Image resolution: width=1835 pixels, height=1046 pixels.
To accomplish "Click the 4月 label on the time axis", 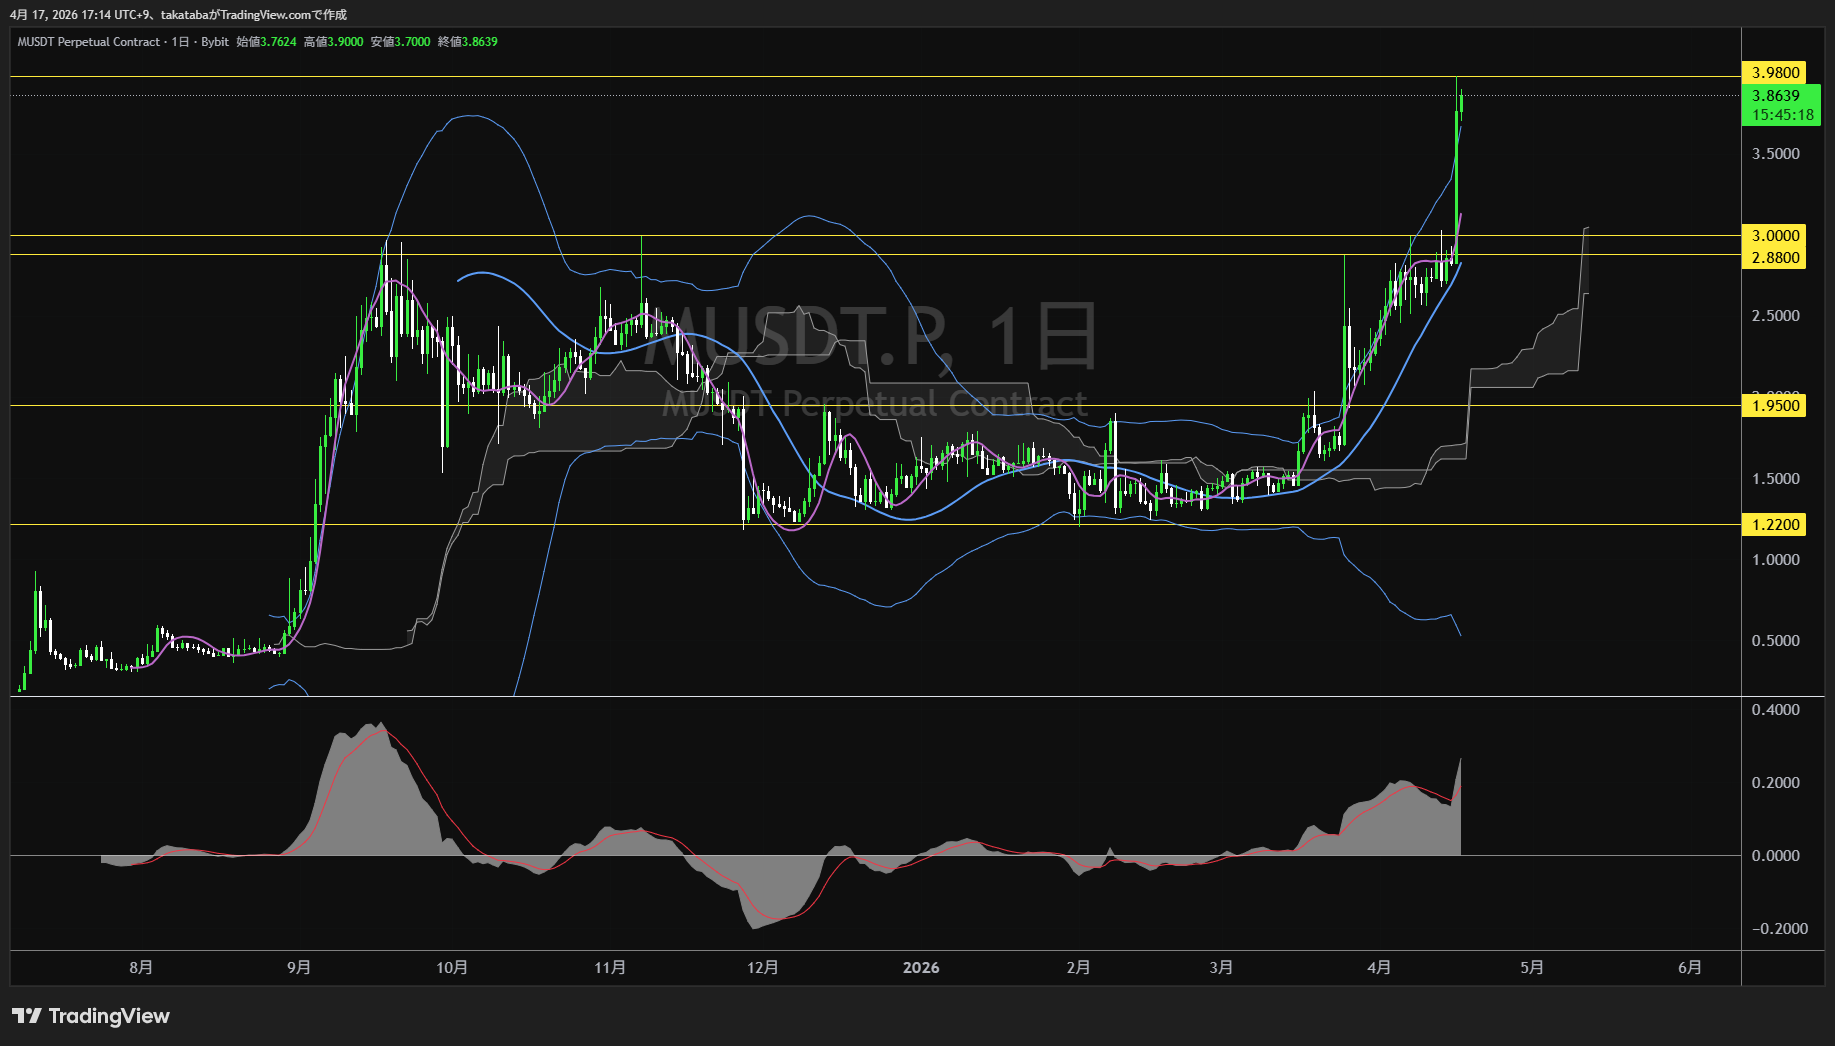I will click(1379, 967).
